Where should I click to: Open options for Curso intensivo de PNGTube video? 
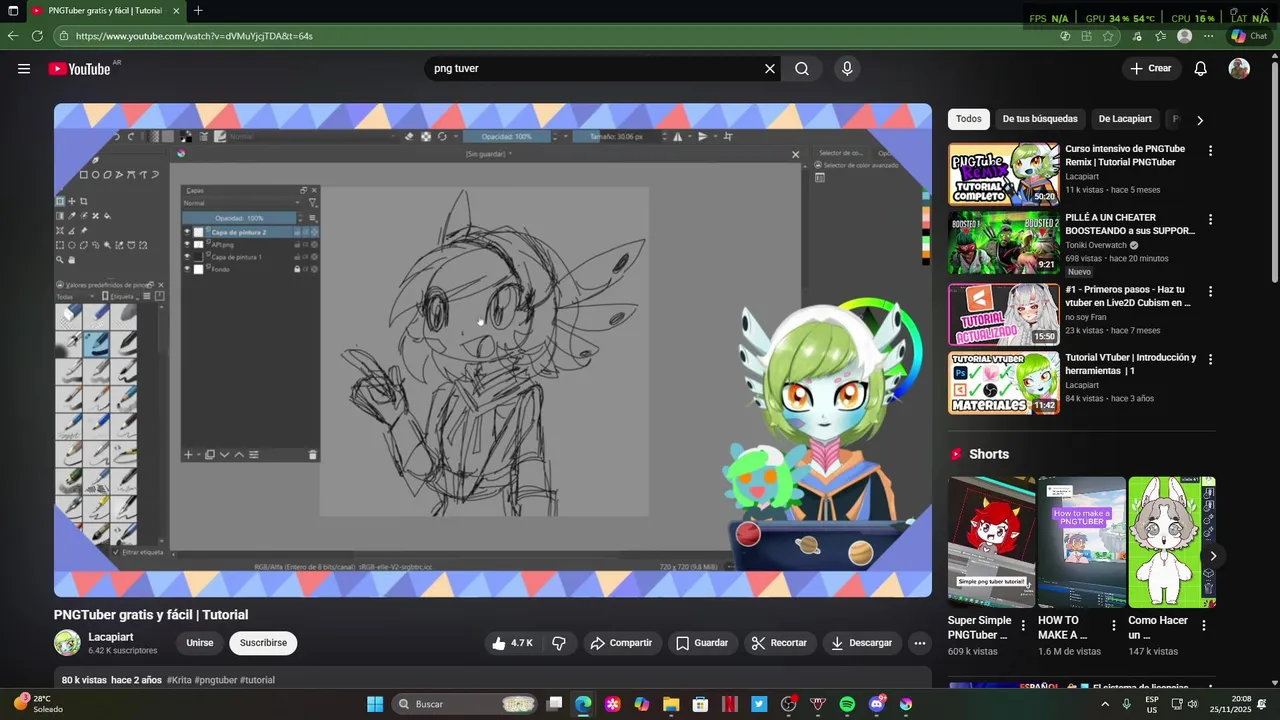[x=1210, y=151]
